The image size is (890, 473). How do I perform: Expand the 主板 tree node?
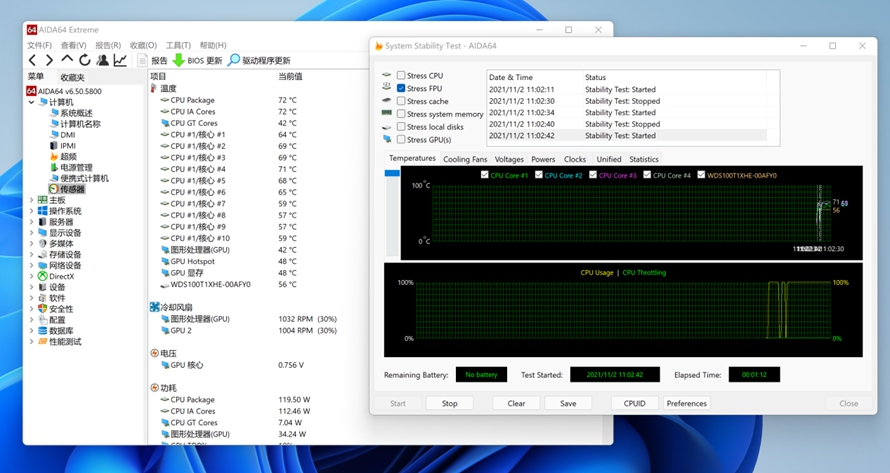click(x=32, y=200)
